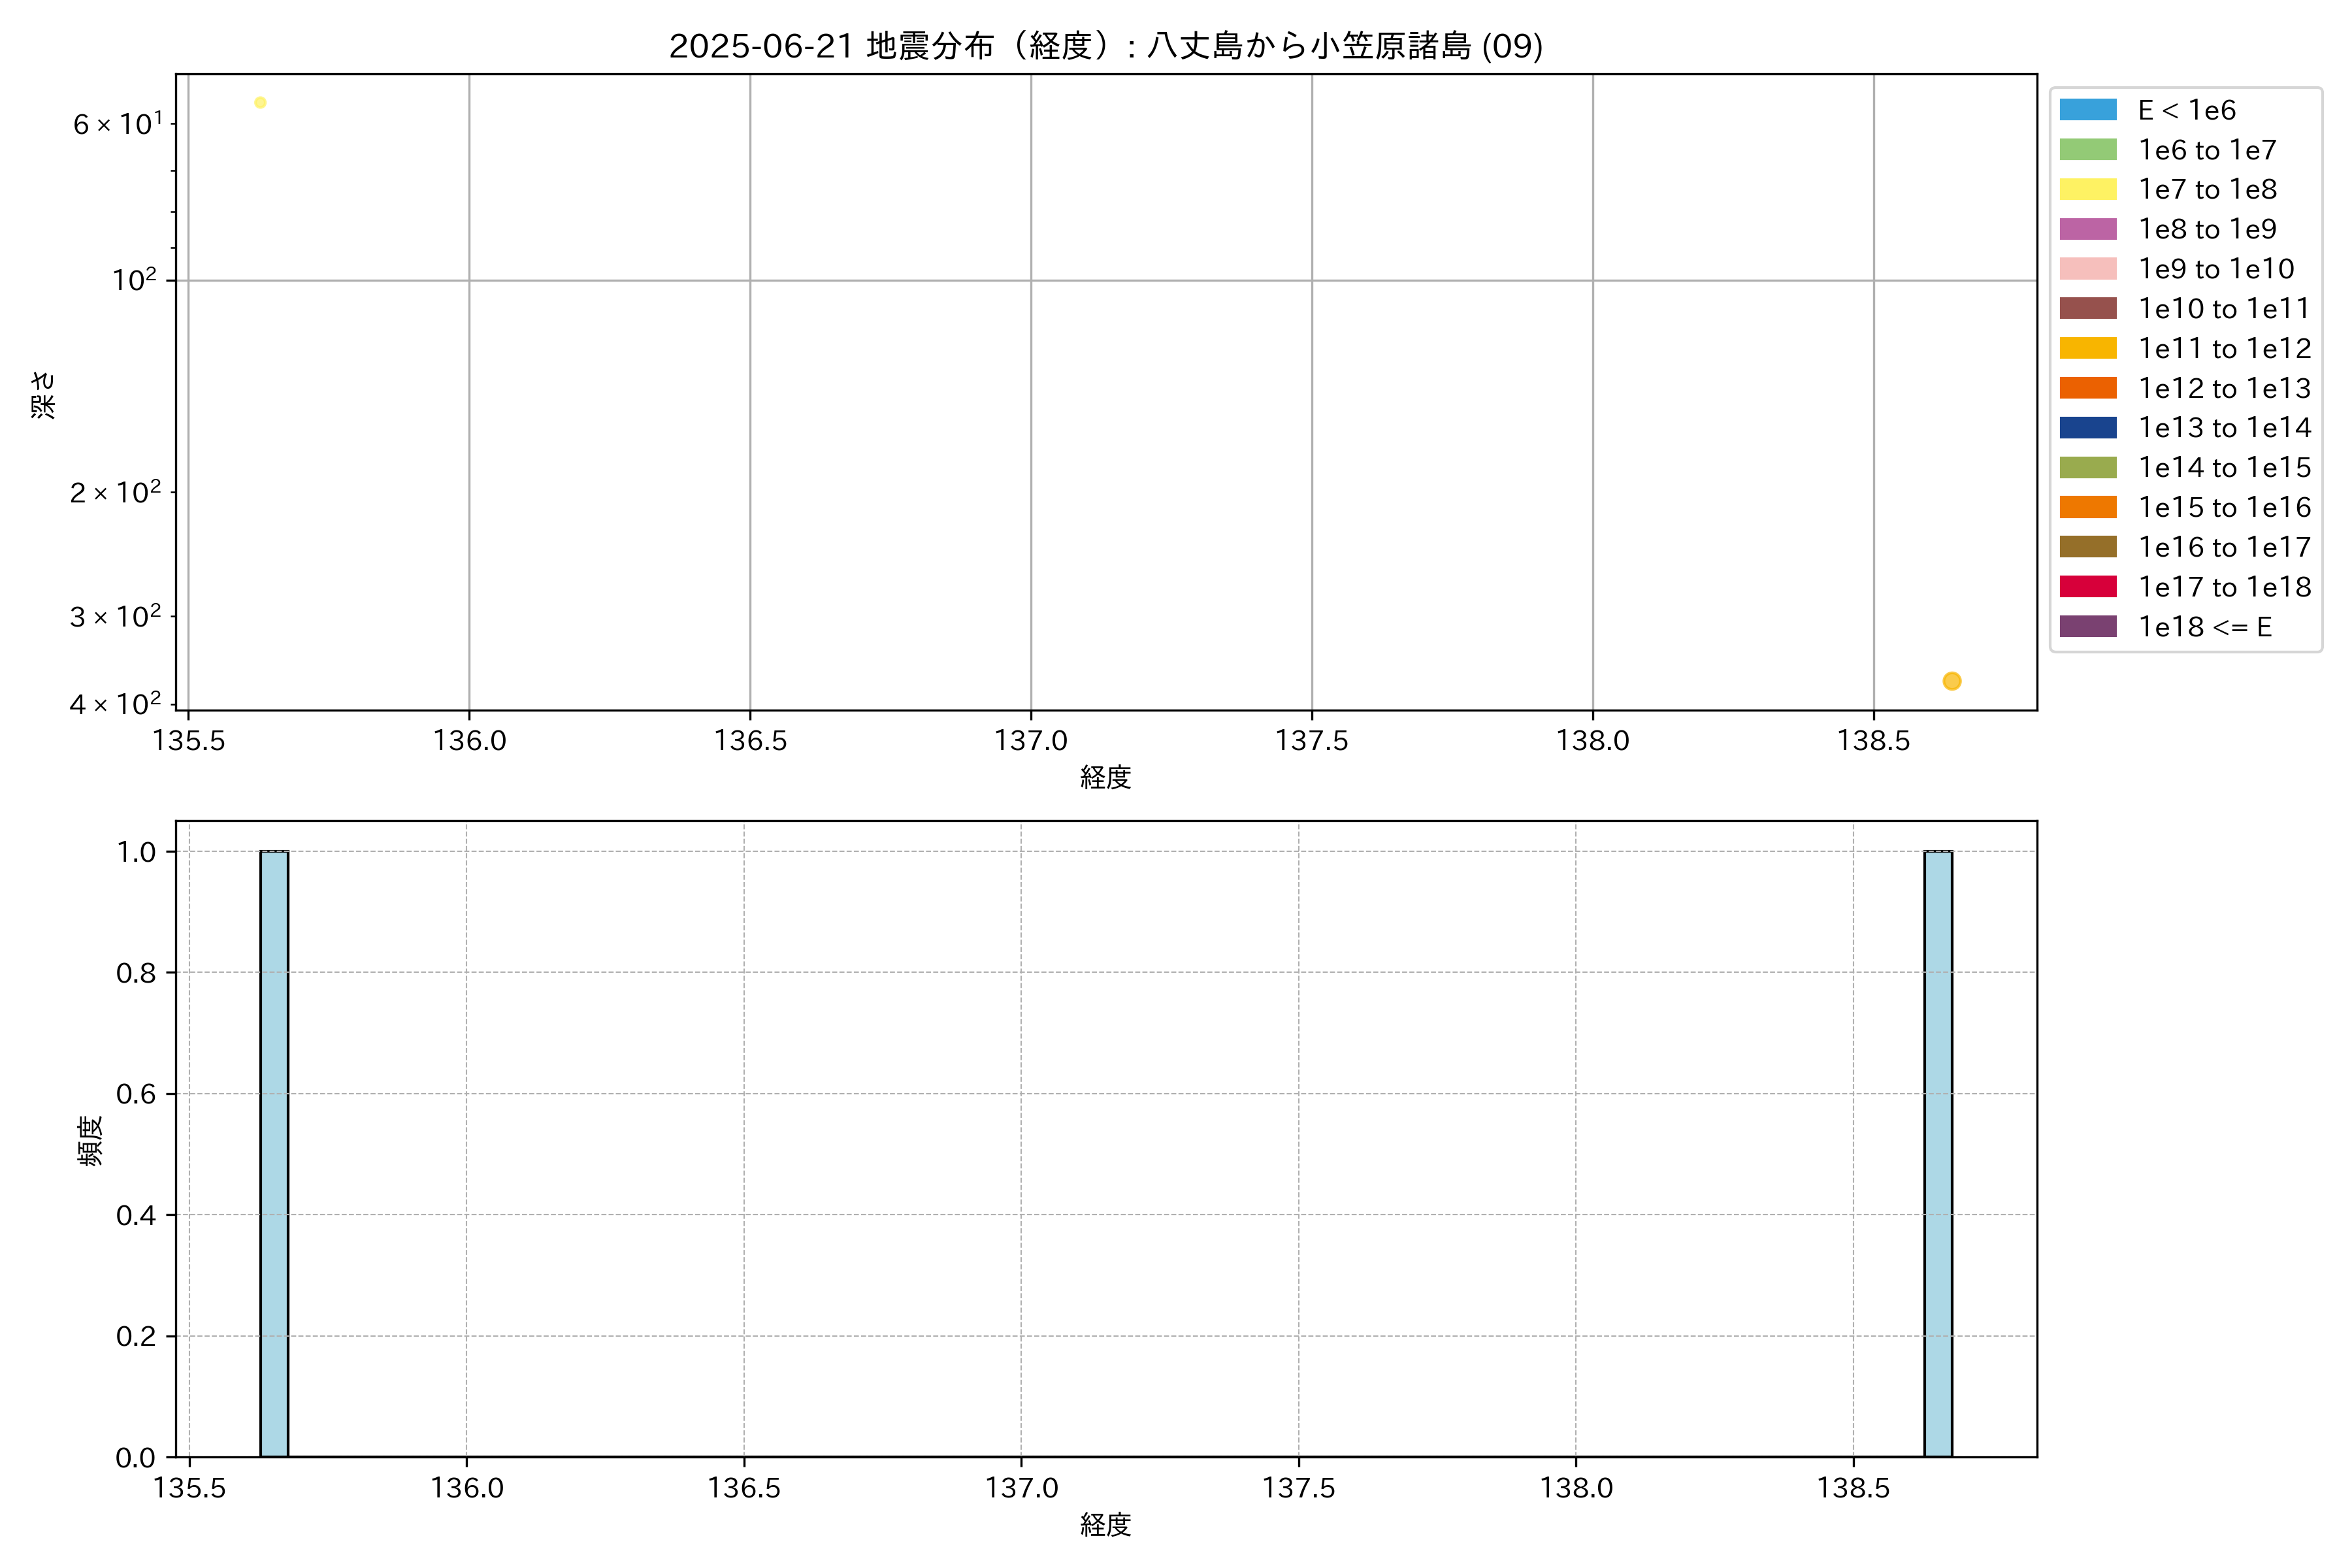Click the 1e17 to 1e18 red swatch
The width and height of the screenshot is (2352, 1568).
(x=2087, y=587)
